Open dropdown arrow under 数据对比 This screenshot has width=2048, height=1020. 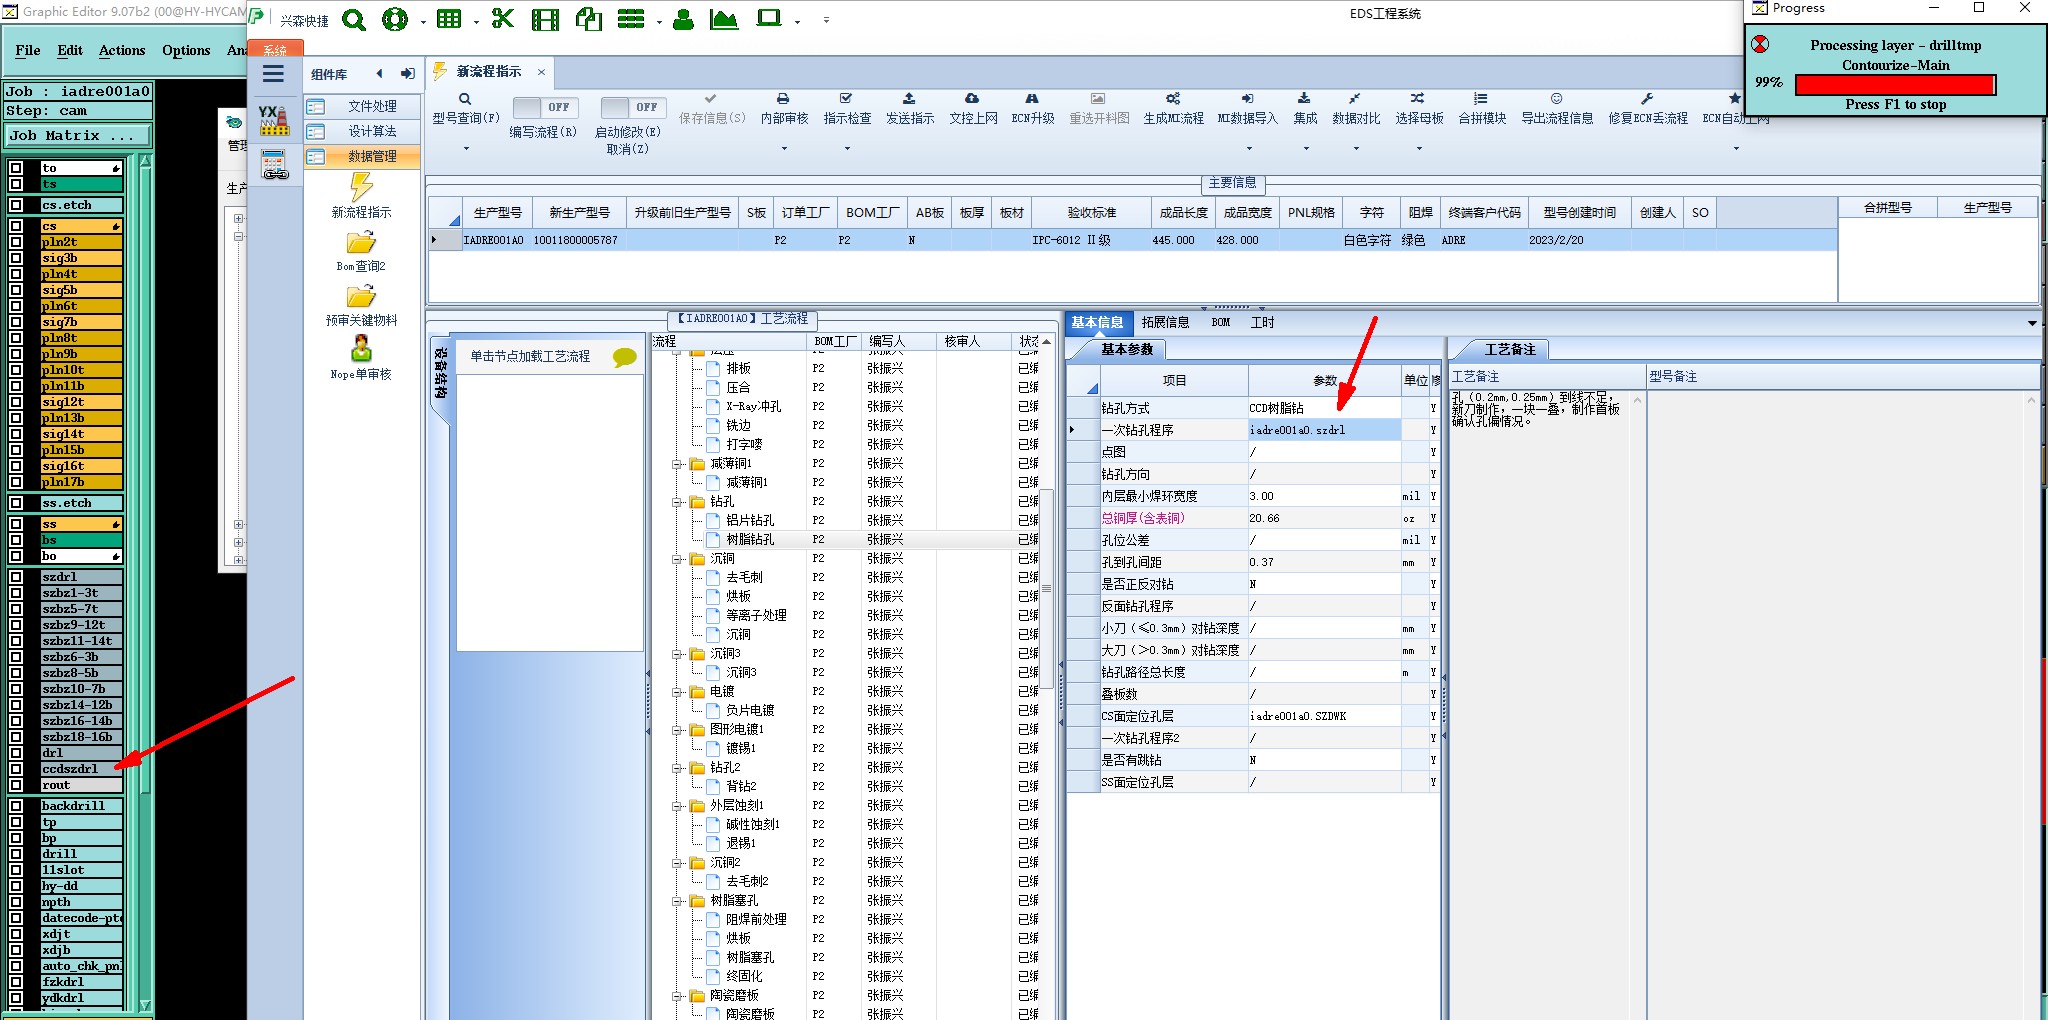(1356, 149)
